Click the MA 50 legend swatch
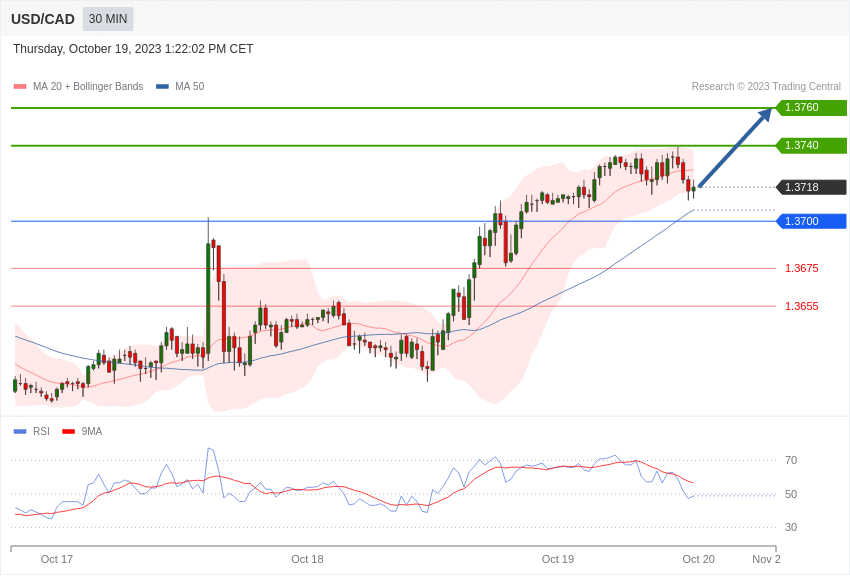Screen dimensions: 850x576 [162, 87]
